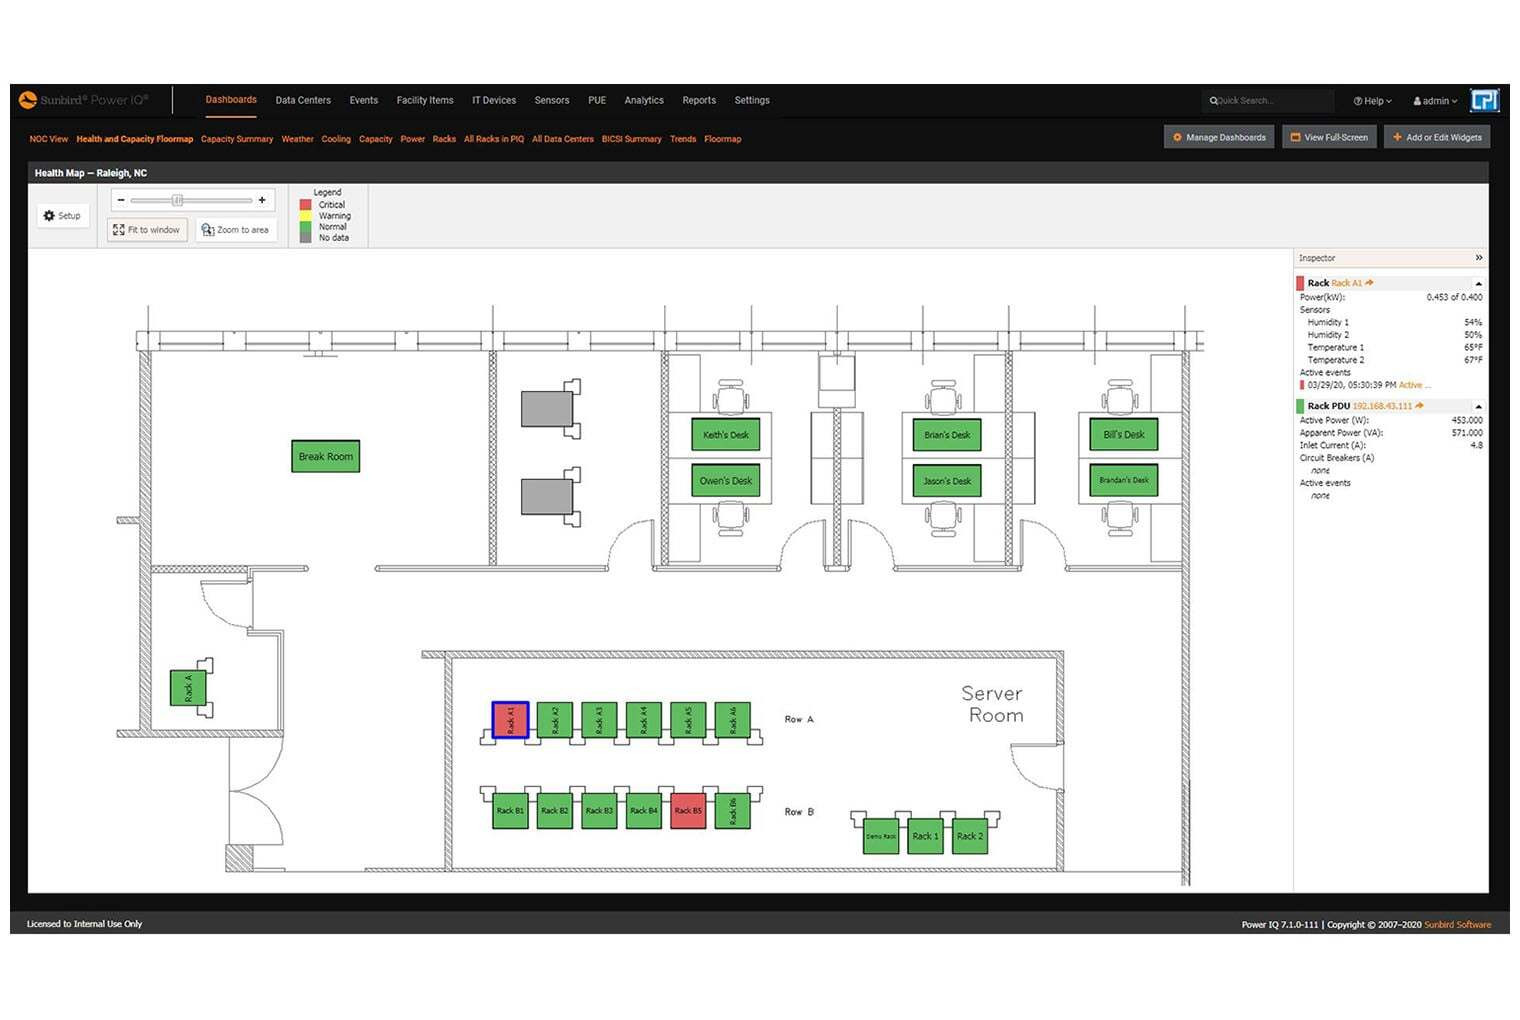Select the highlighted Rack A1 on floormap

(510, 720)
